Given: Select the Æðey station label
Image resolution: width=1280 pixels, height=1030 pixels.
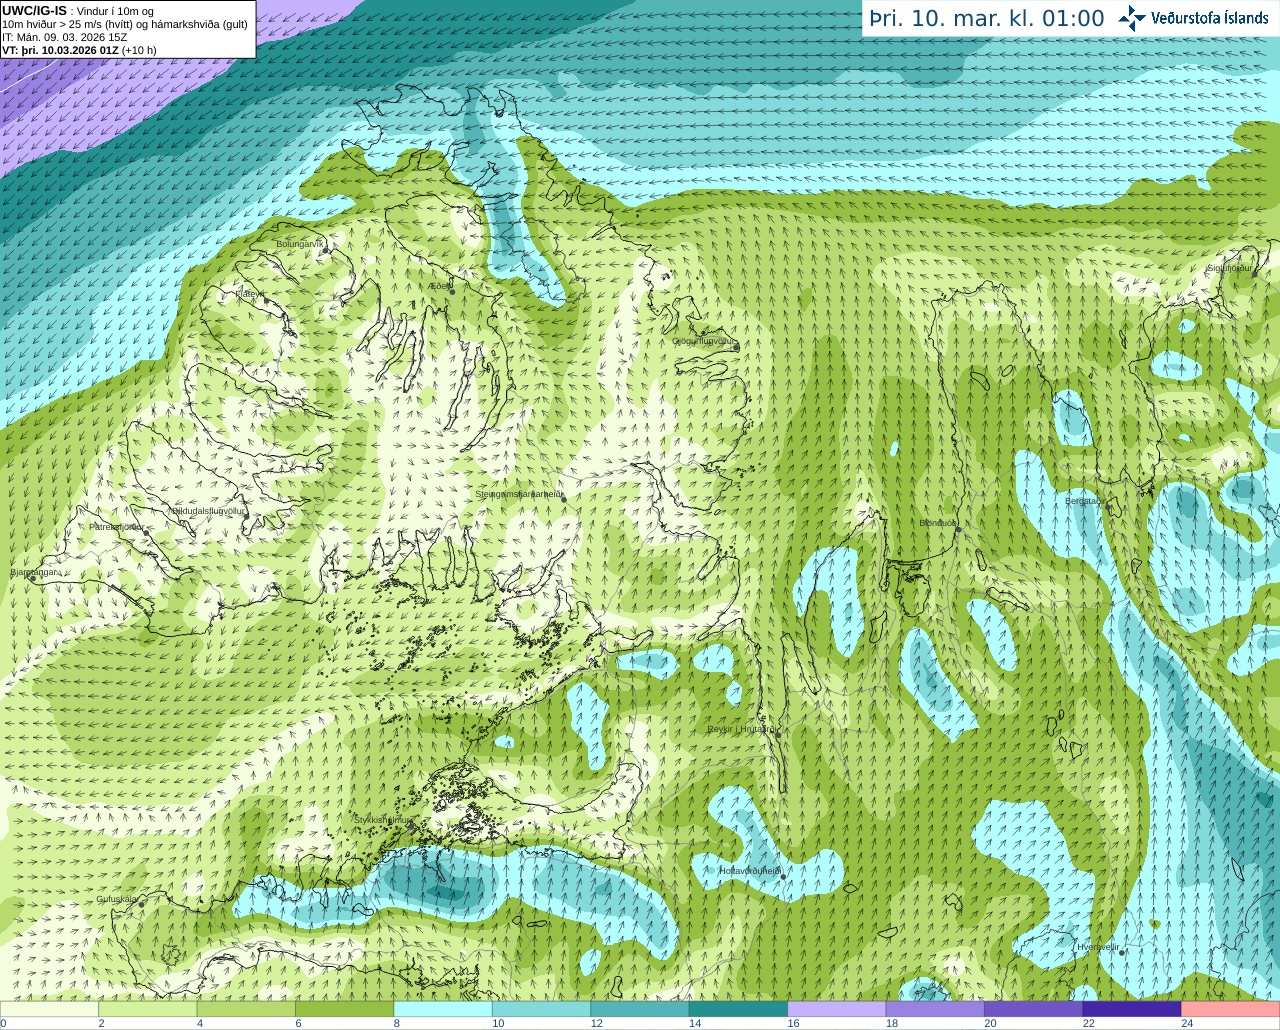Looking at the screenshot, I should coord(440,286).
